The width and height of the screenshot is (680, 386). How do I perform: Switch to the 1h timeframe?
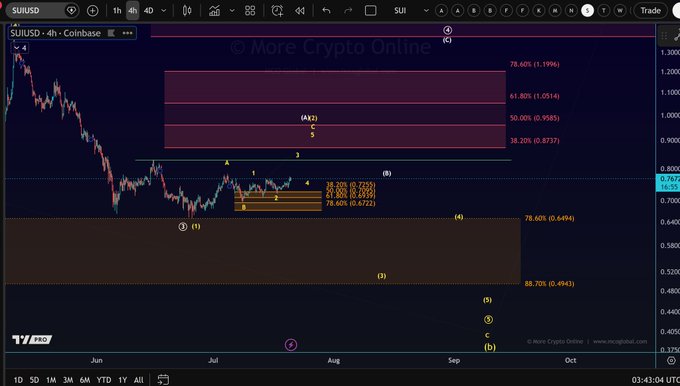[x=117, y=10]
